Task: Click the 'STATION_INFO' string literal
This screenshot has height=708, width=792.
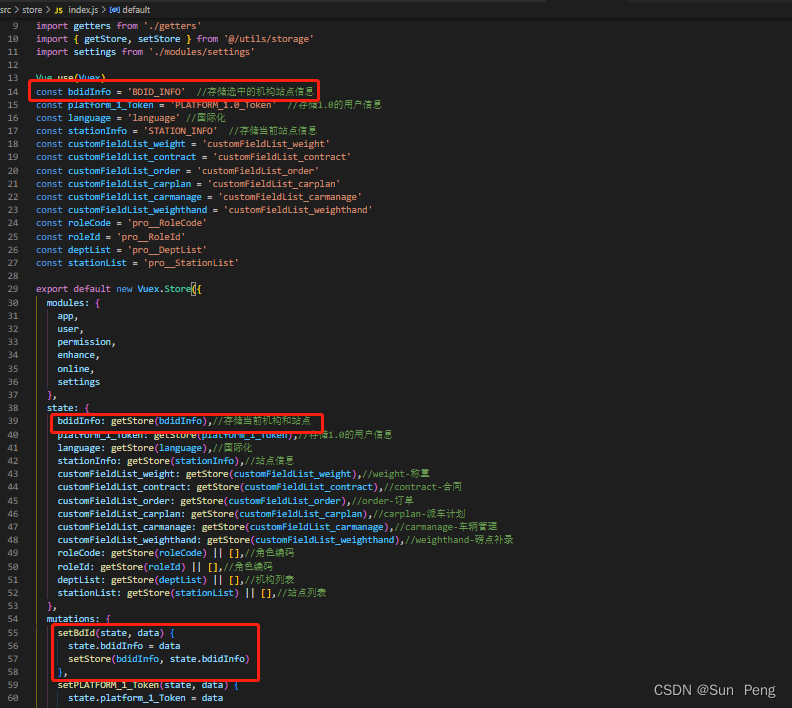Action: click(x=180, y=131)
